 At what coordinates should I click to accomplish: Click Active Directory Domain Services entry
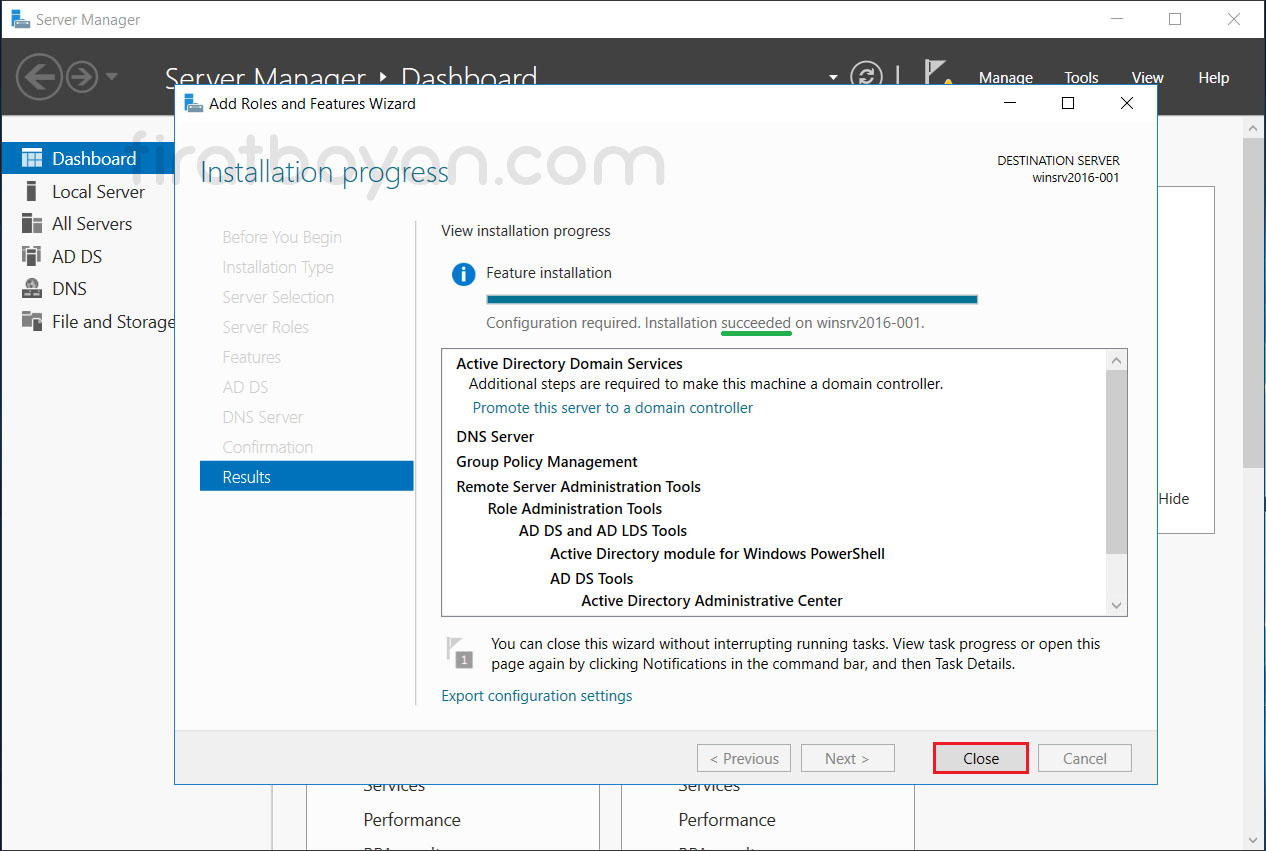coord(569,364)
